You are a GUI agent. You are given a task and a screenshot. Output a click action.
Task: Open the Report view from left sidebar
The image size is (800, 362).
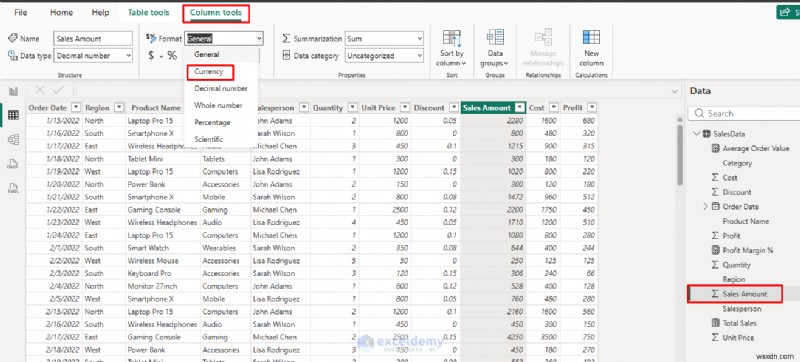tap(13, 91)
